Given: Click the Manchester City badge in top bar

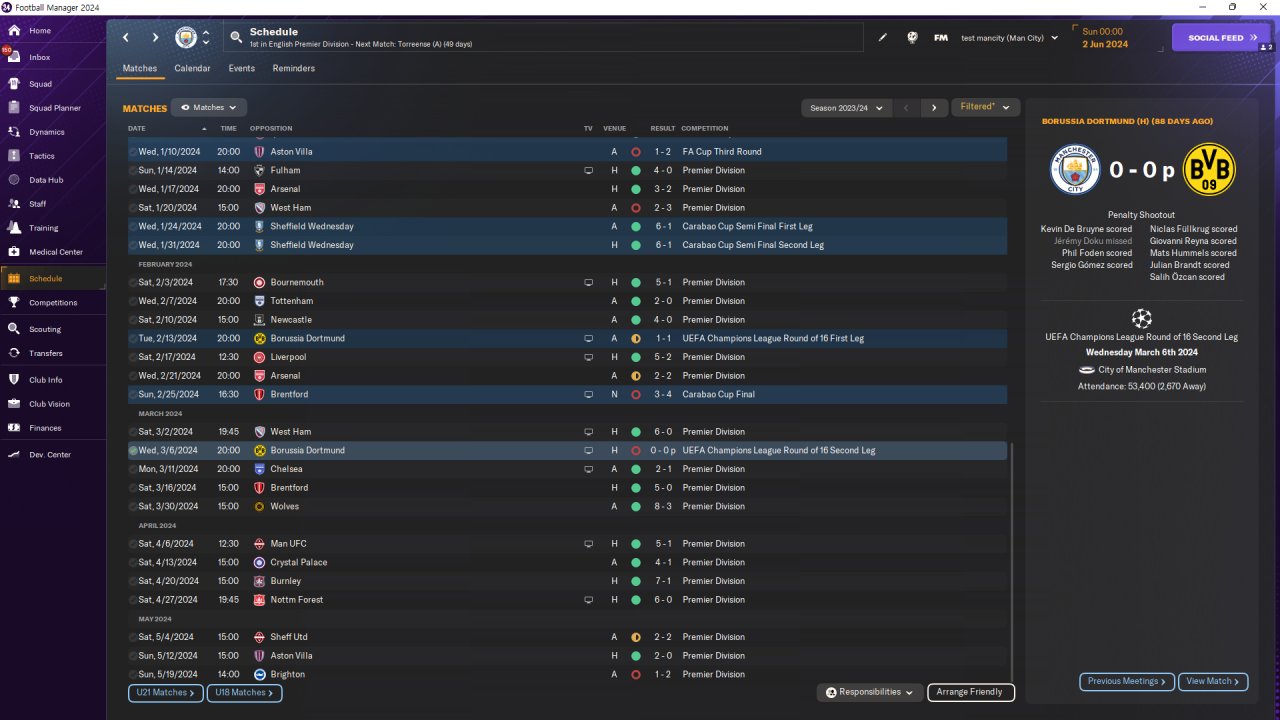Looking at the screenshot, I should (x=186, y=38).
